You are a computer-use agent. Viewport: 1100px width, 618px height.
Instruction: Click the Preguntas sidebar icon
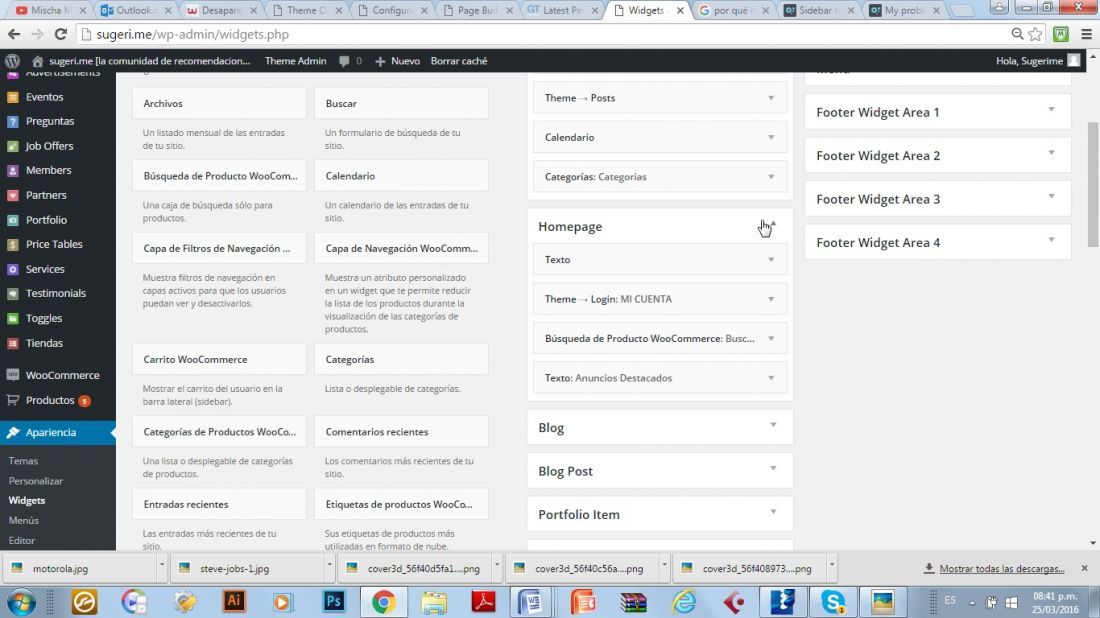pos(13,121)
